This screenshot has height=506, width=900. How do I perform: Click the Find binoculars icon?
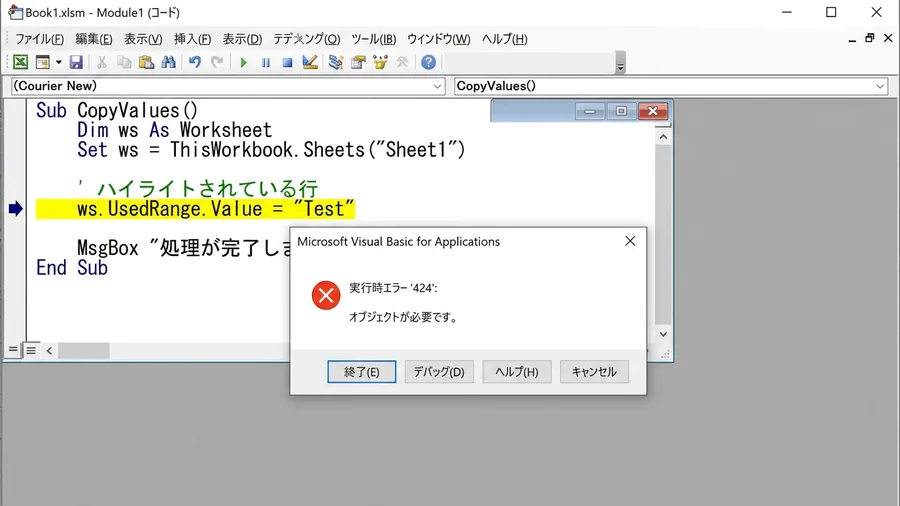[168, 62]
